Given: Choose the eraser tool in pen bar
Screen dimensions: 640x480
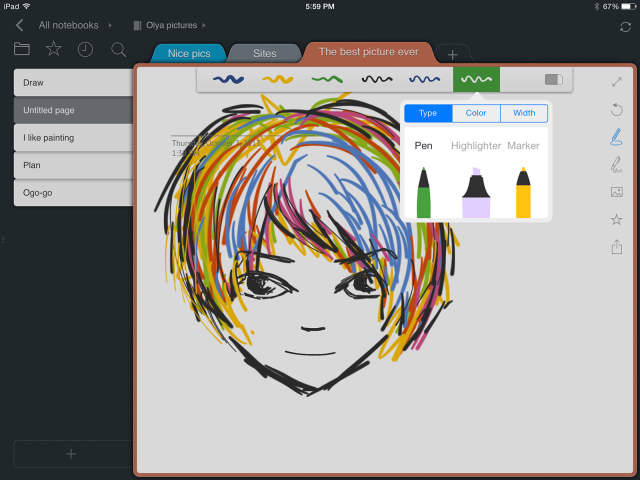Looking at the screenshot, I should pos(553,79).
